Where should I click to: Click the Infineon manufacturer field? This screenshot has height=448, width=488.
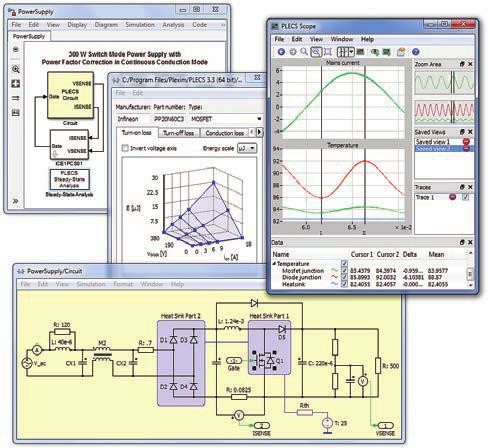[x=133, y=119]
